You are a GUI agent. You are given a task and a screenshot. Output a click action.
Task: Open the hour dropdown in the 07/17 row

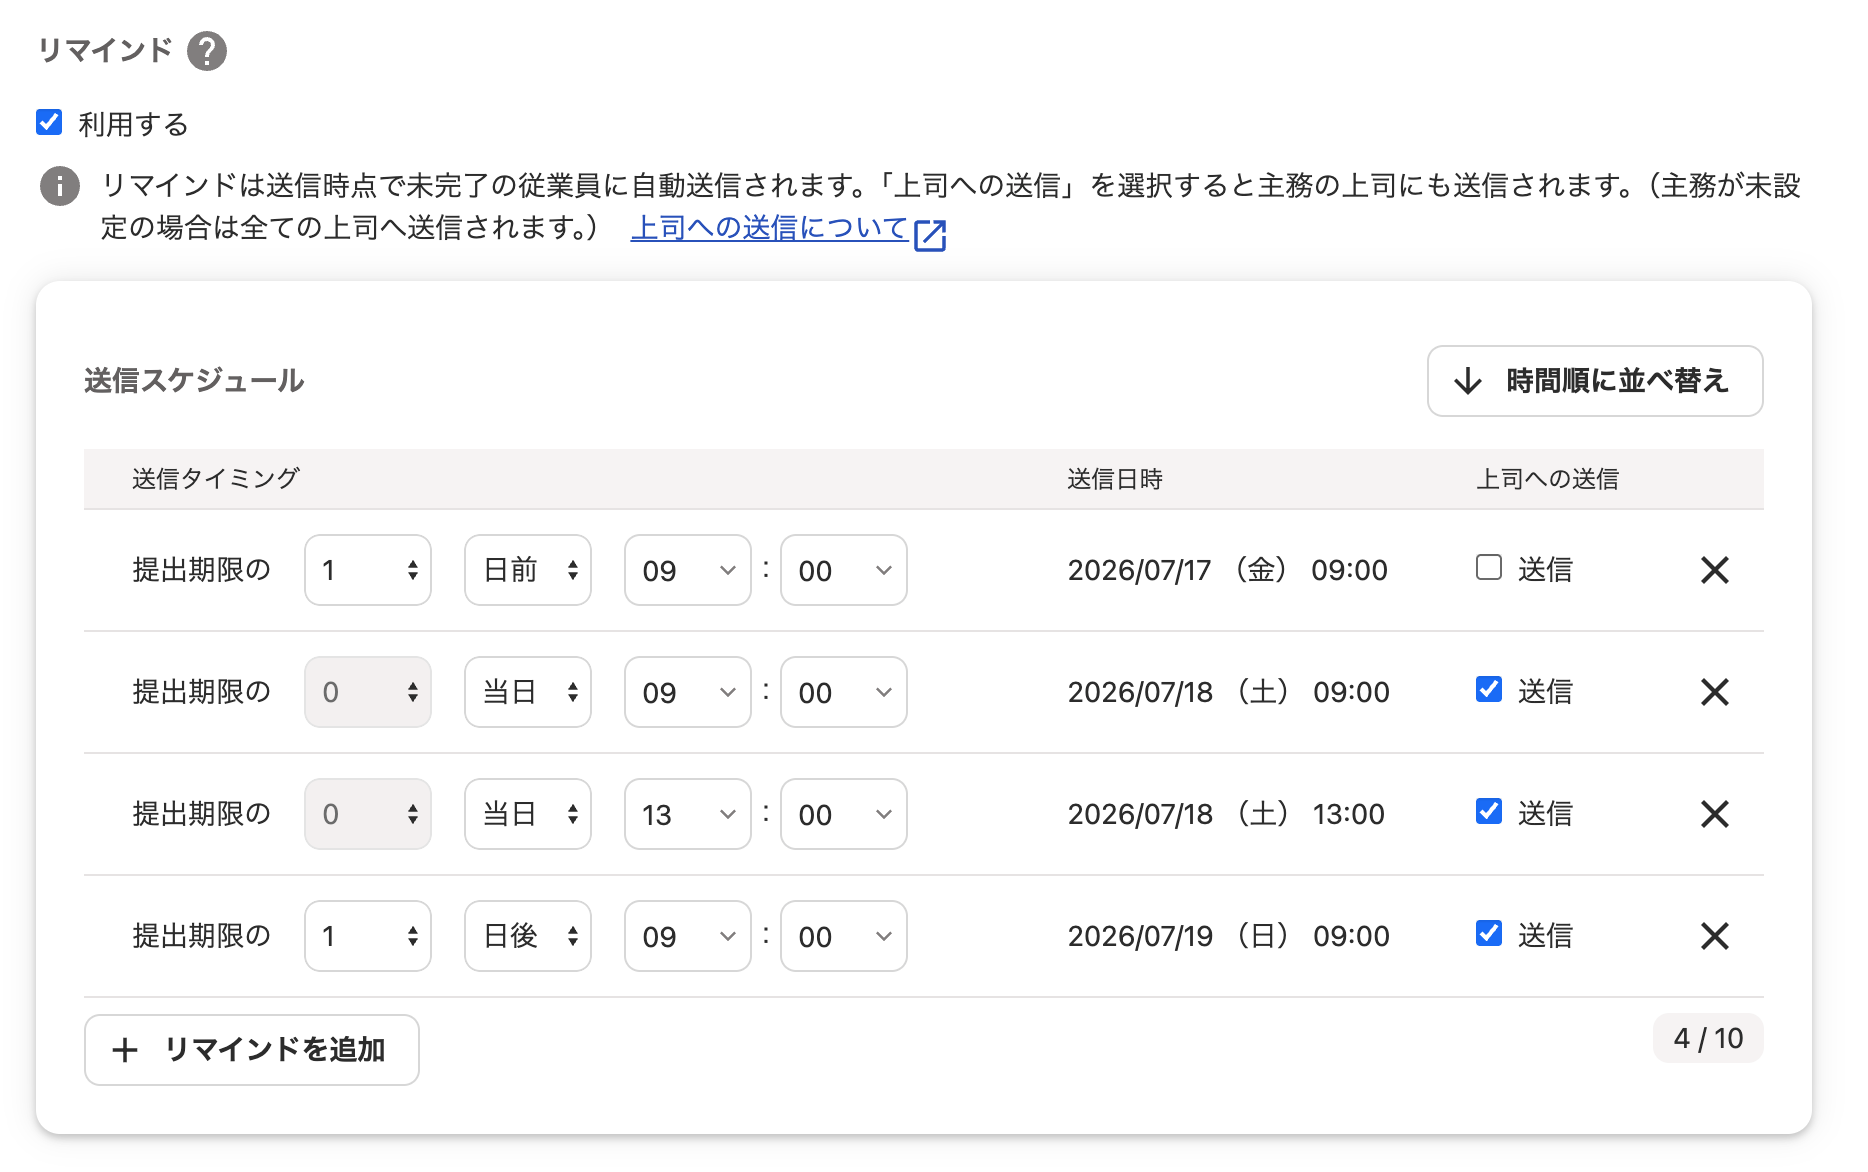coord(688,570)
